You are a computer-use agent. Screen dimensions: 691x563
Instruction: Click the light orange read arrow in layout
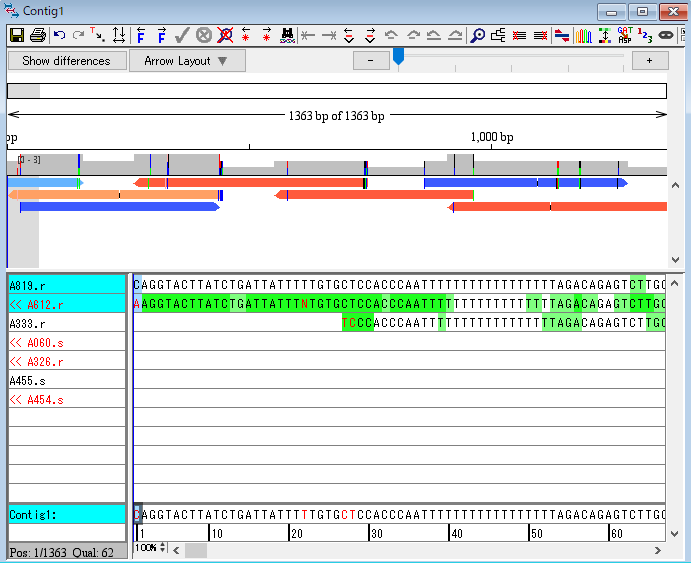coord(114,194)
